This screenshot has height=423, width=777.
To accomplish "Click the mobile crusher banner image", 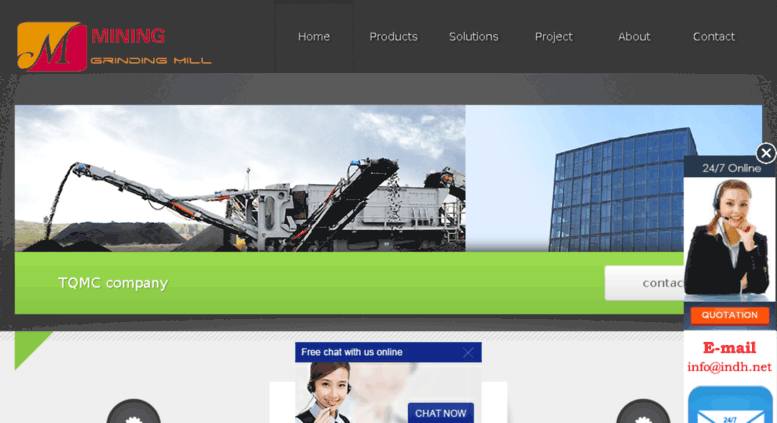I will [240, 178].
